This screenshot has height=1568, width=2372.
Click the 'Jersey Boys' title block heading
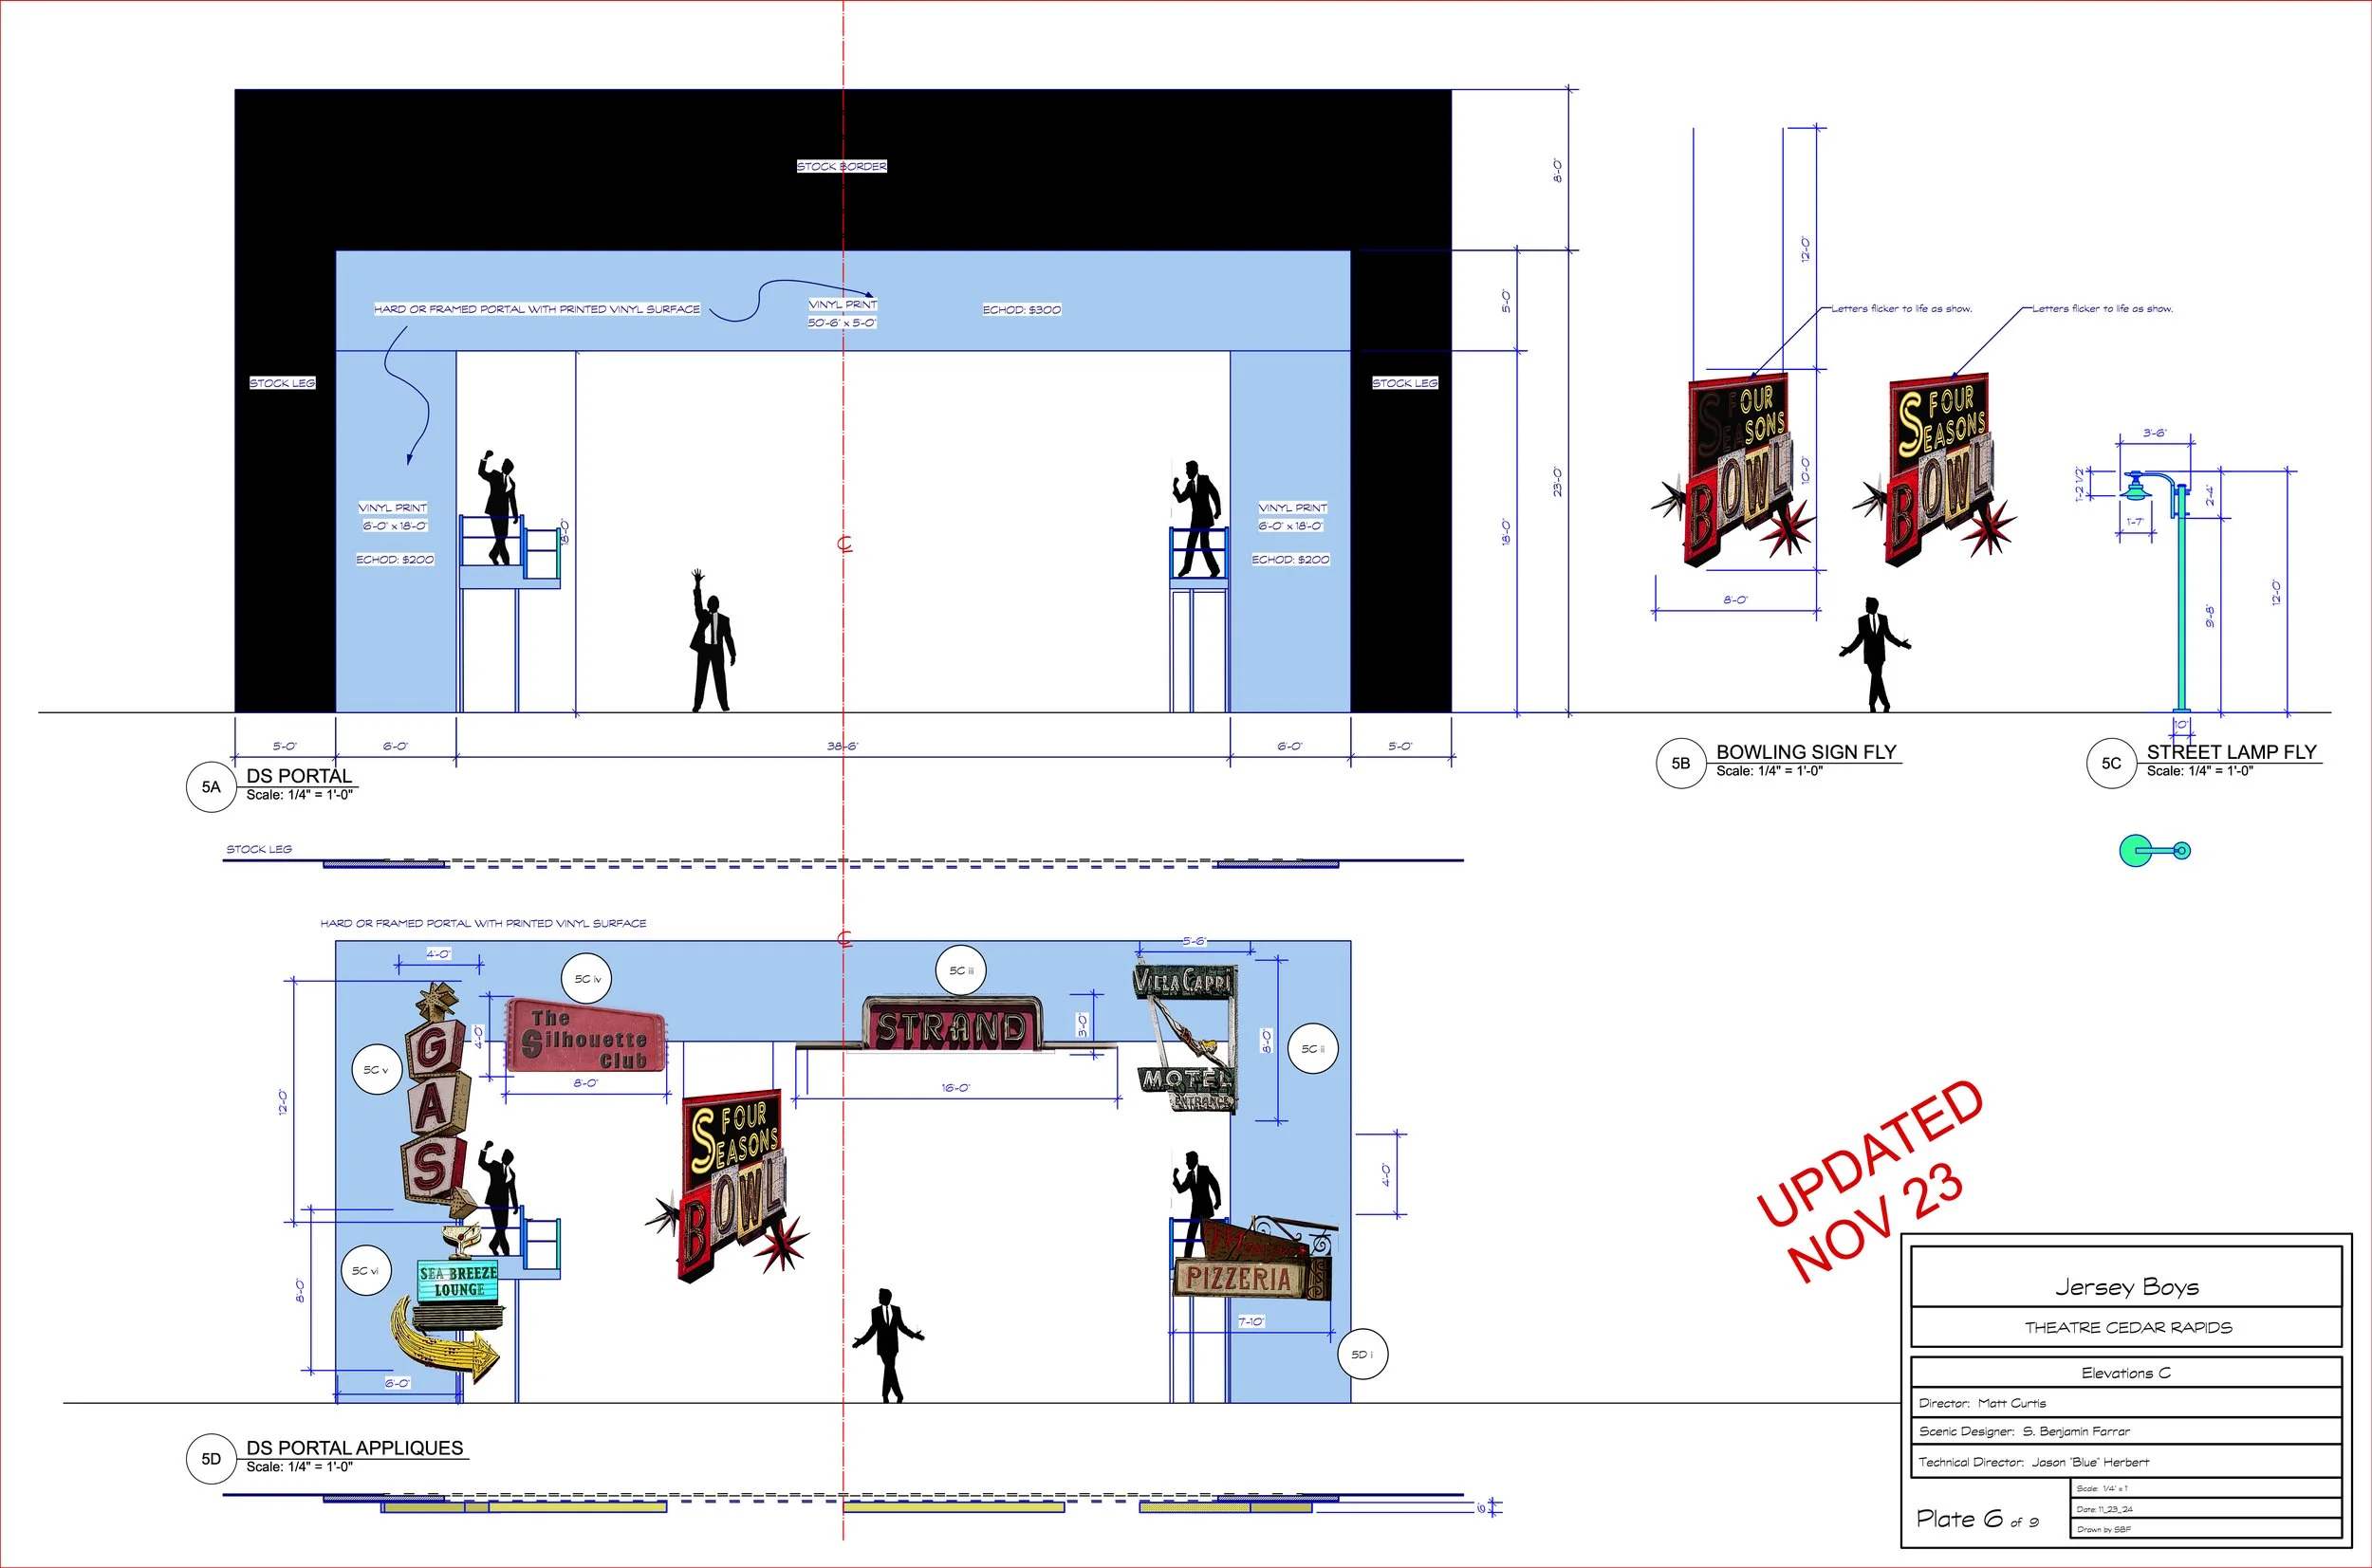2127,1287
